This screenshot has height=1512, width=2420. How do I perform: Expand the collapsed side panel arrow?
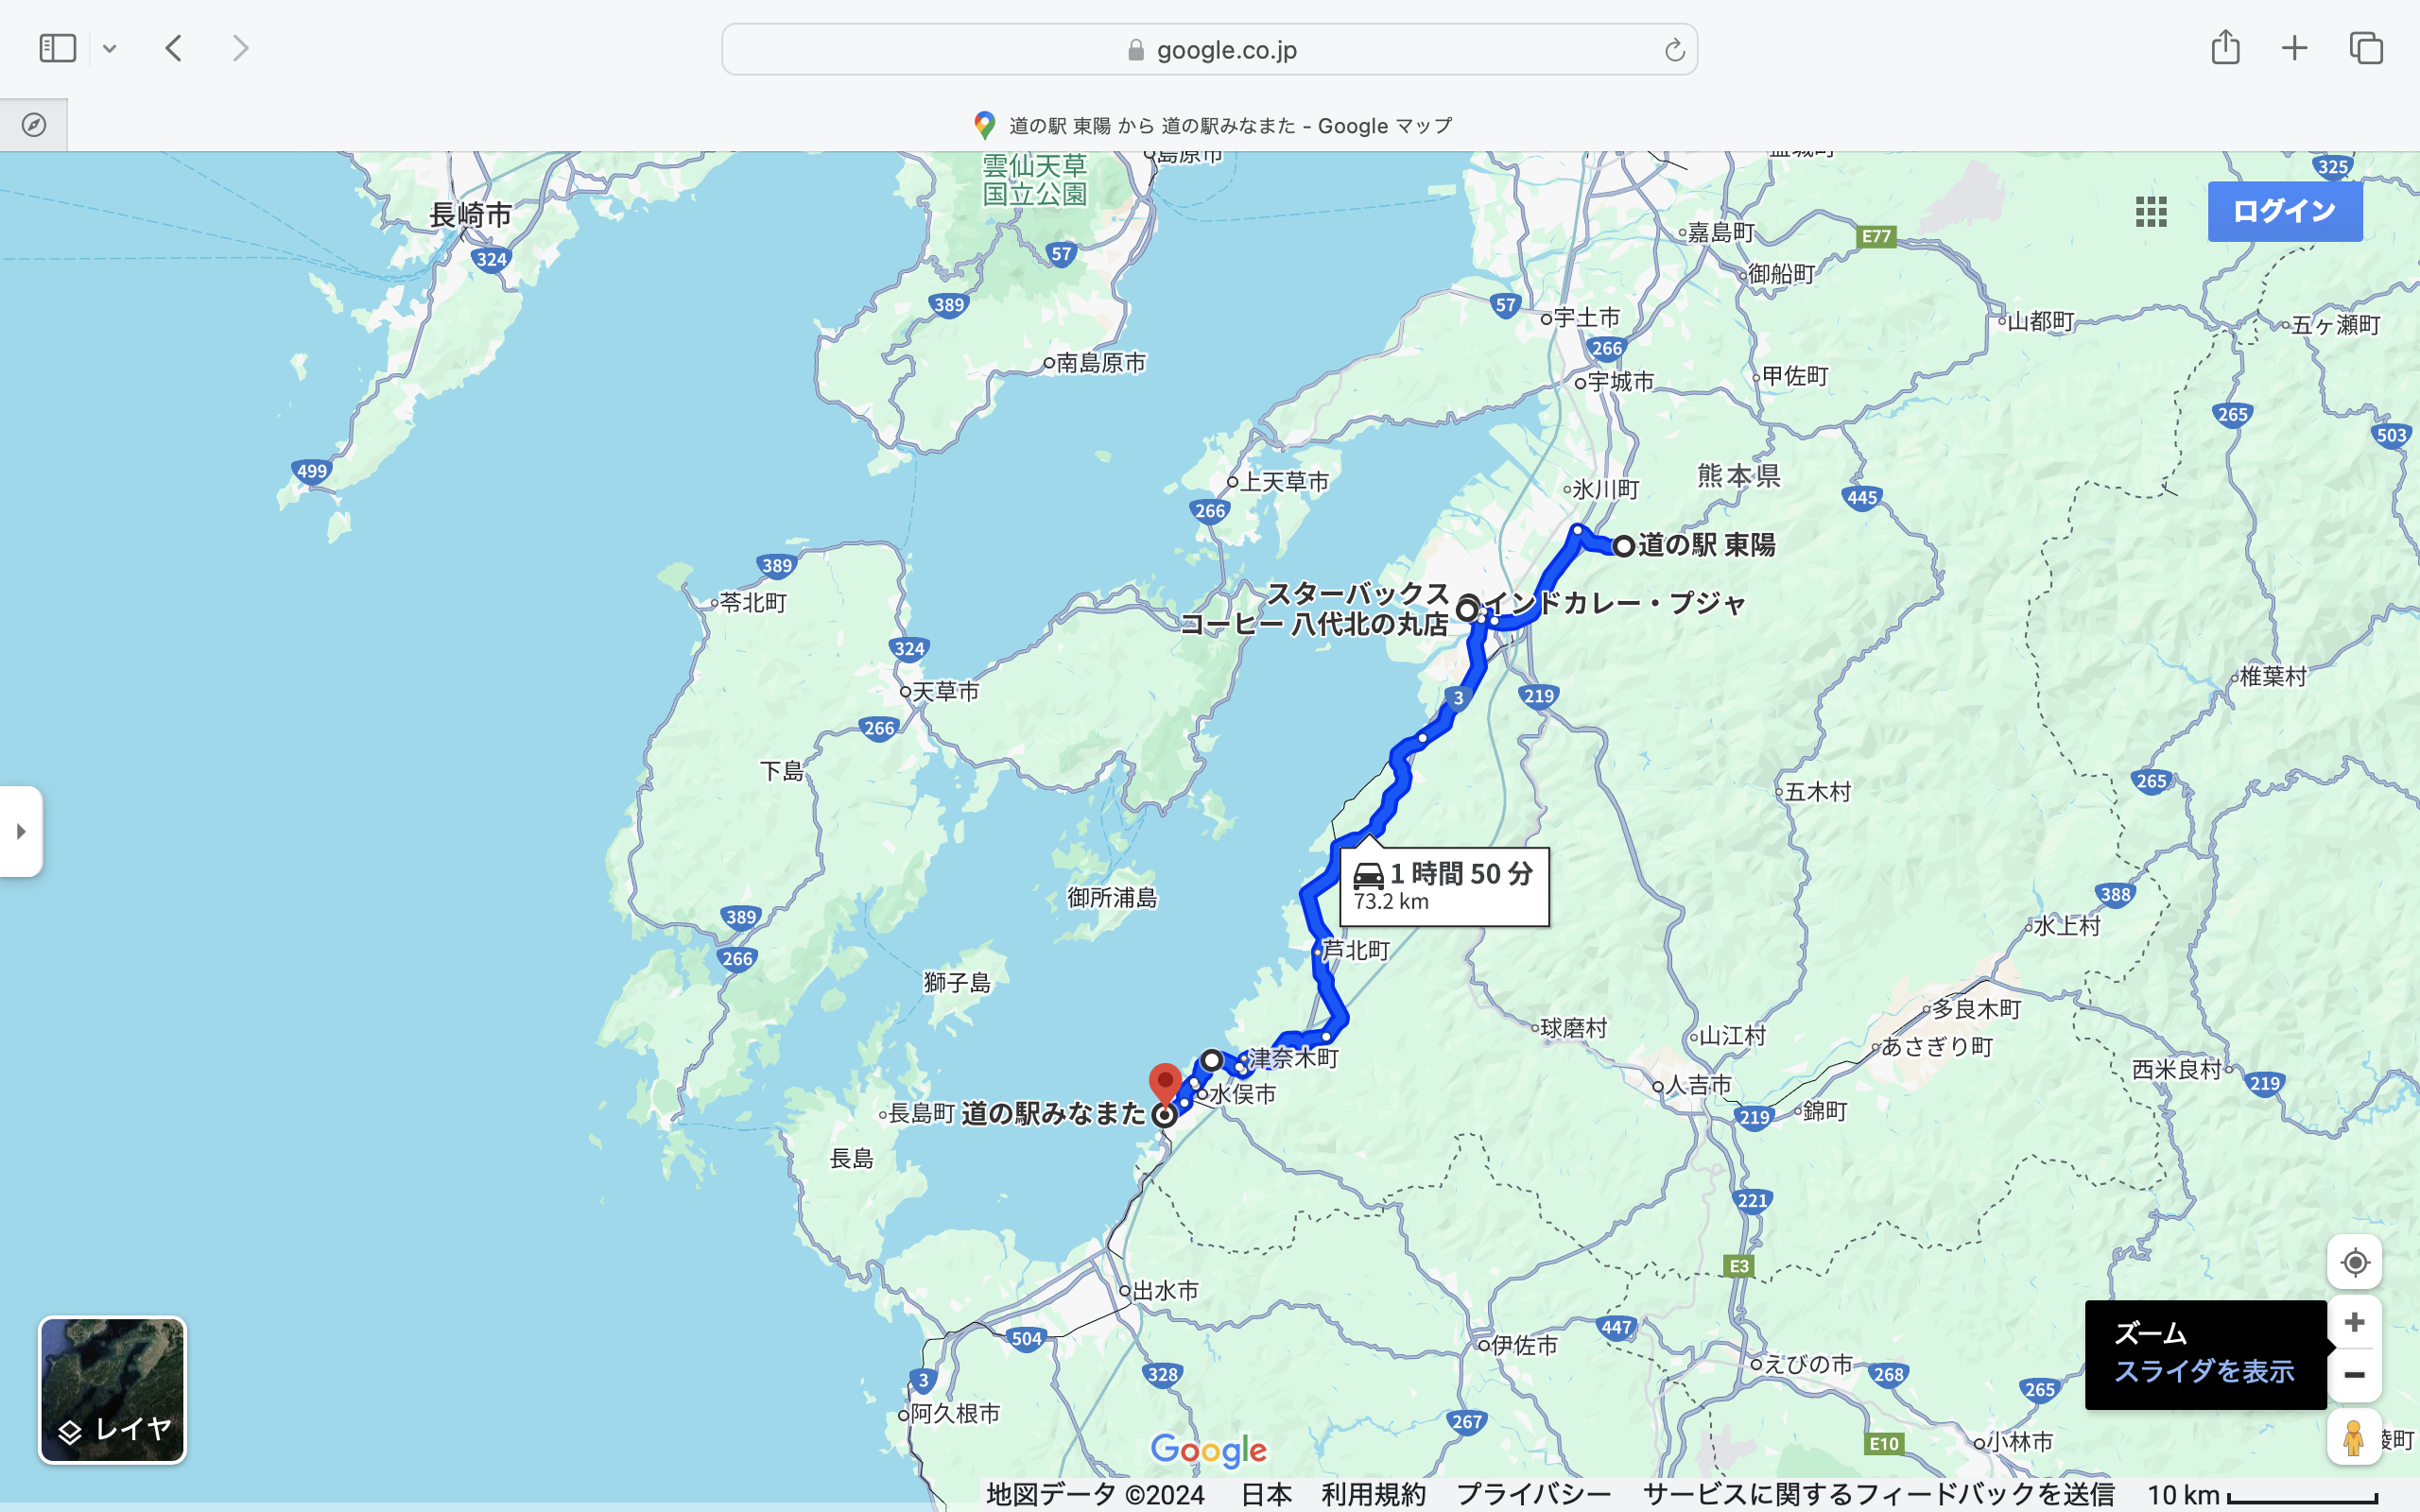tap(21, 831)
